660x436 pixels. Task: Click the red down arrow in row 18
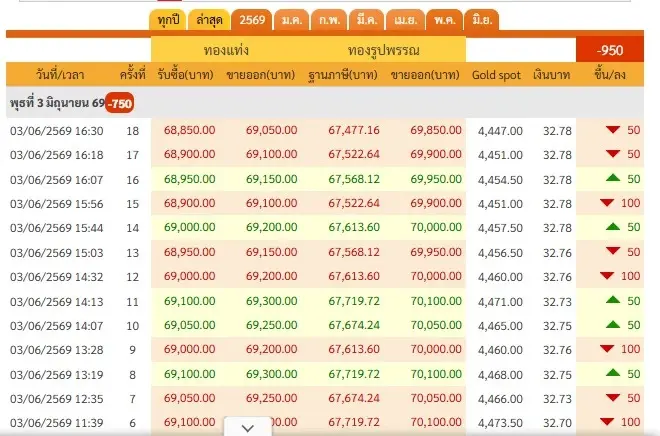pyautogui.click(x=613, y=130)
